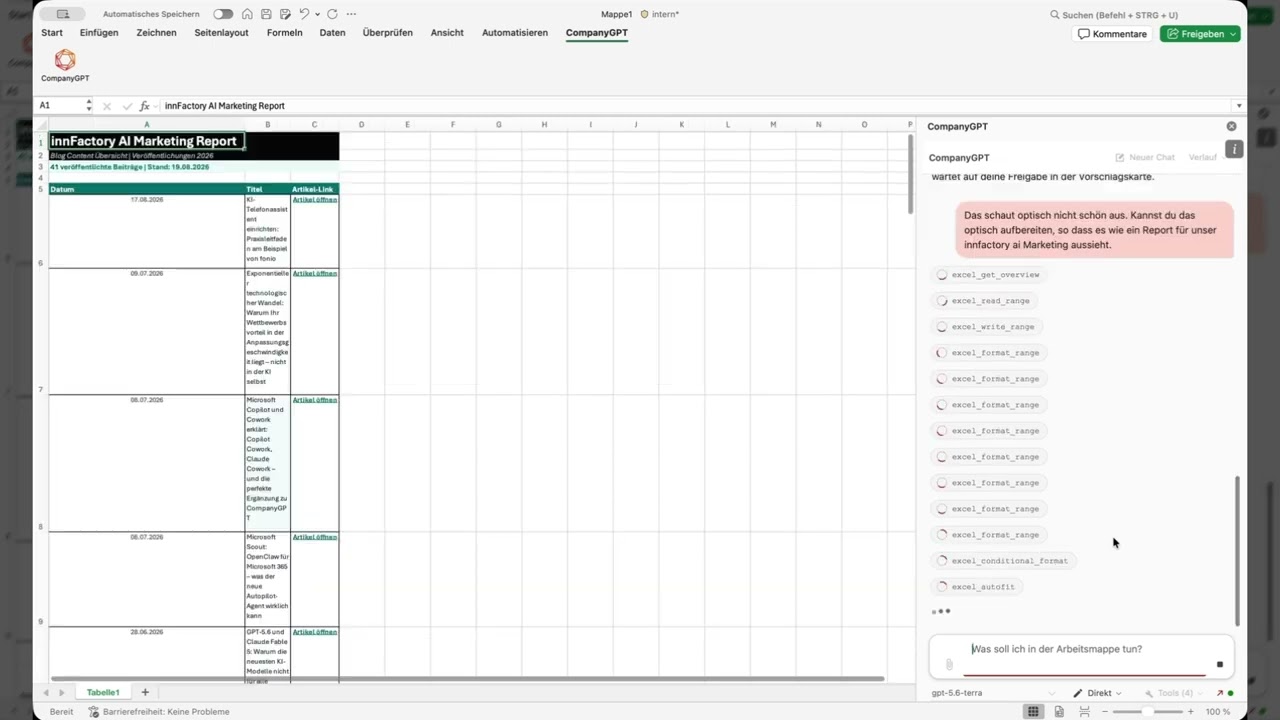Click the zoom in plus button
Viewport: 1280px width, 720px height.
point(1190,711)
